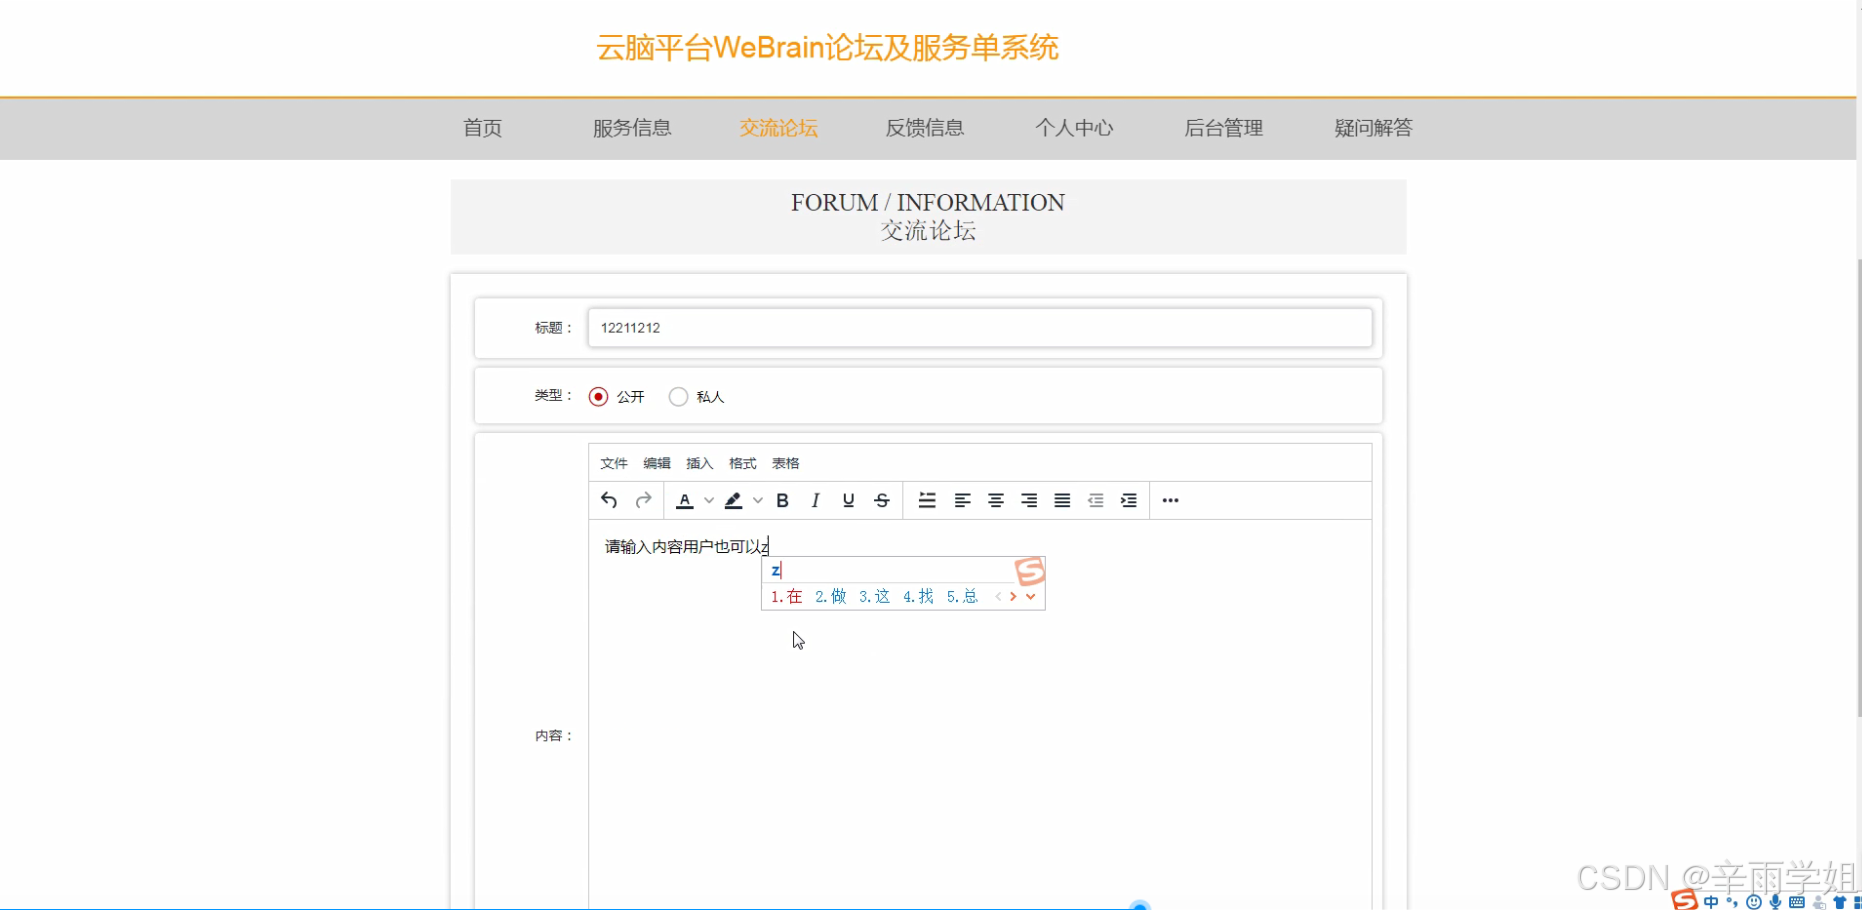Choose candidate 3.这
This screenshot has height=910, width=1862.
pyautogui.click(x=874, y=597)
